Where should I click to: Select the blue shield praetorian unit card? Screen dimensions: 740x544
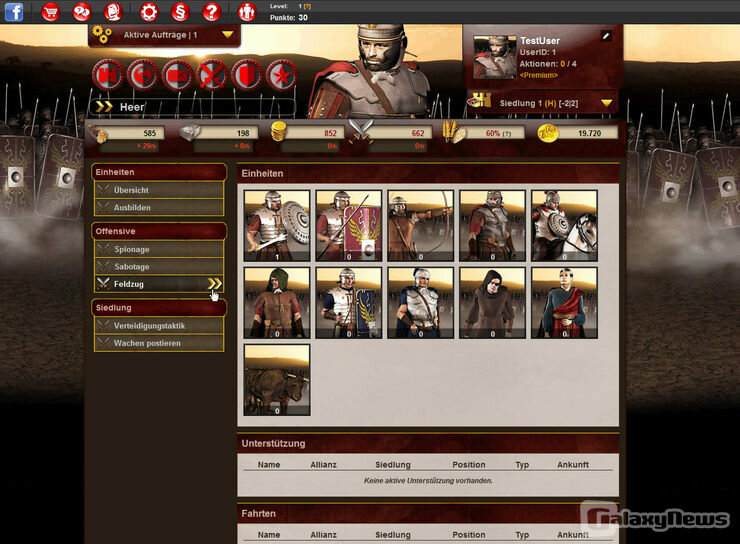point(349,303)
